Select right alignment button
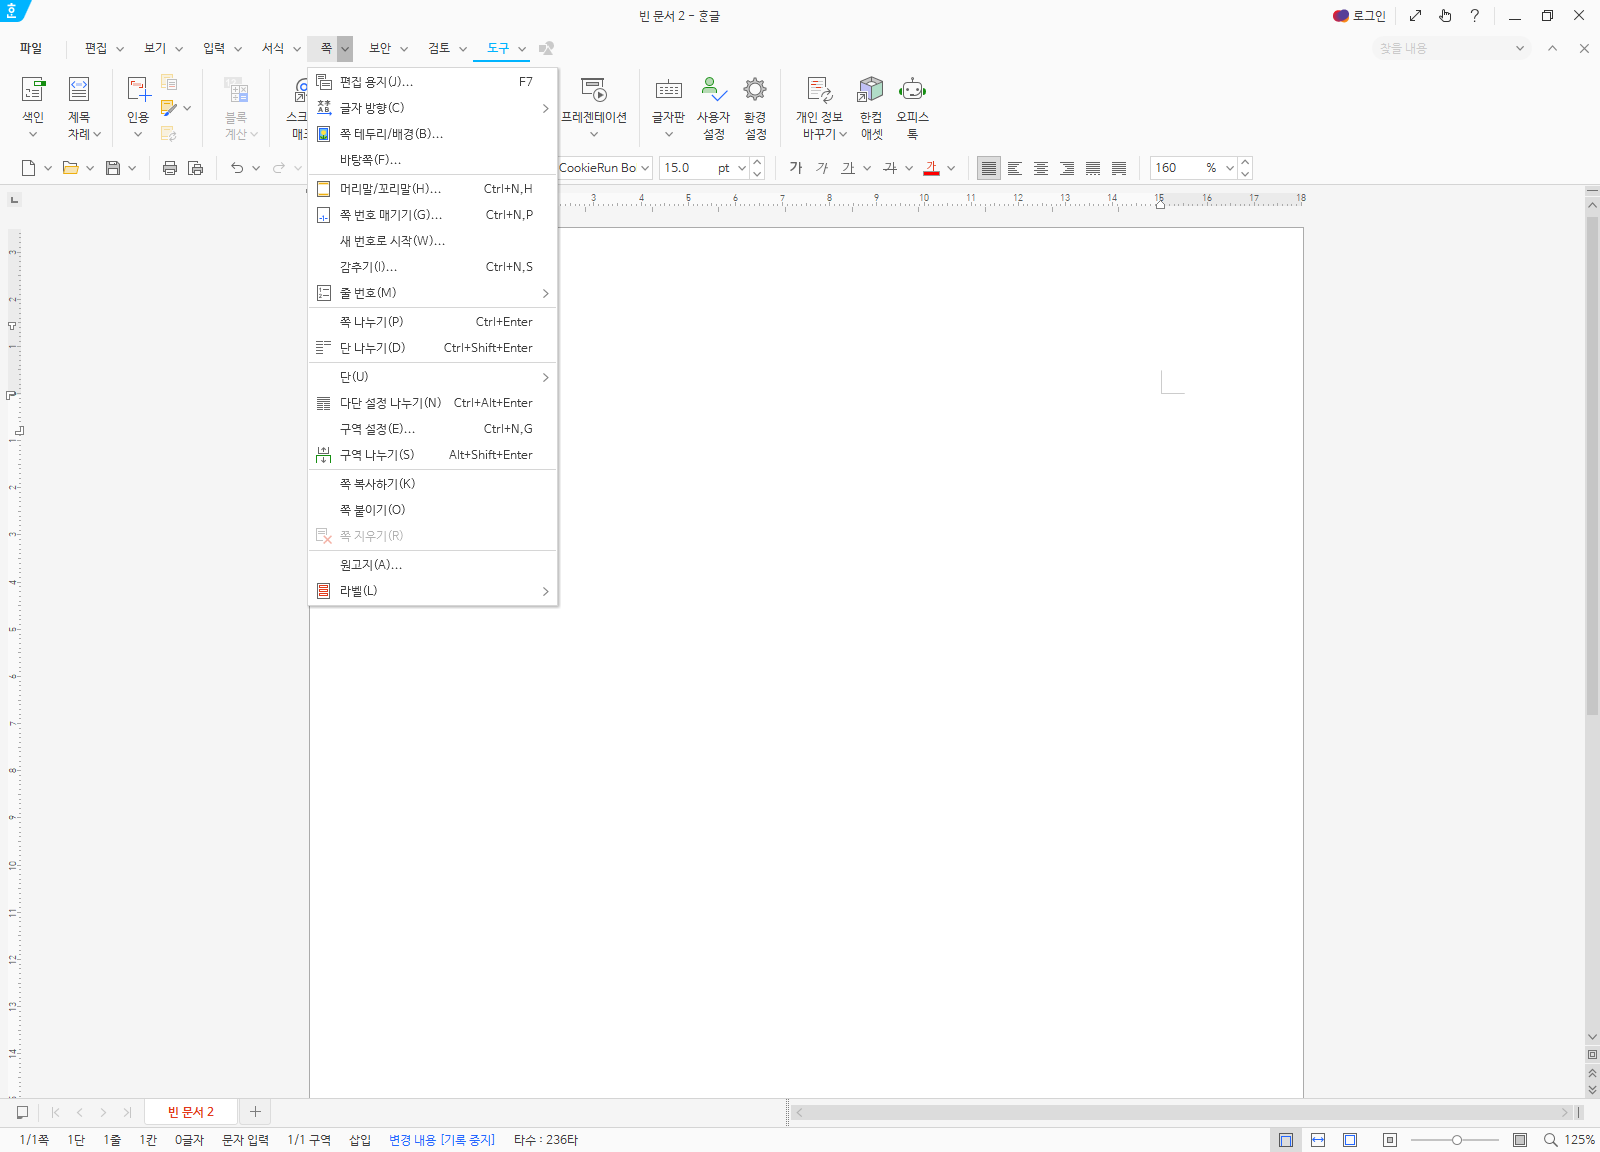The image size is (1600, 1152). click(1067, 168)
